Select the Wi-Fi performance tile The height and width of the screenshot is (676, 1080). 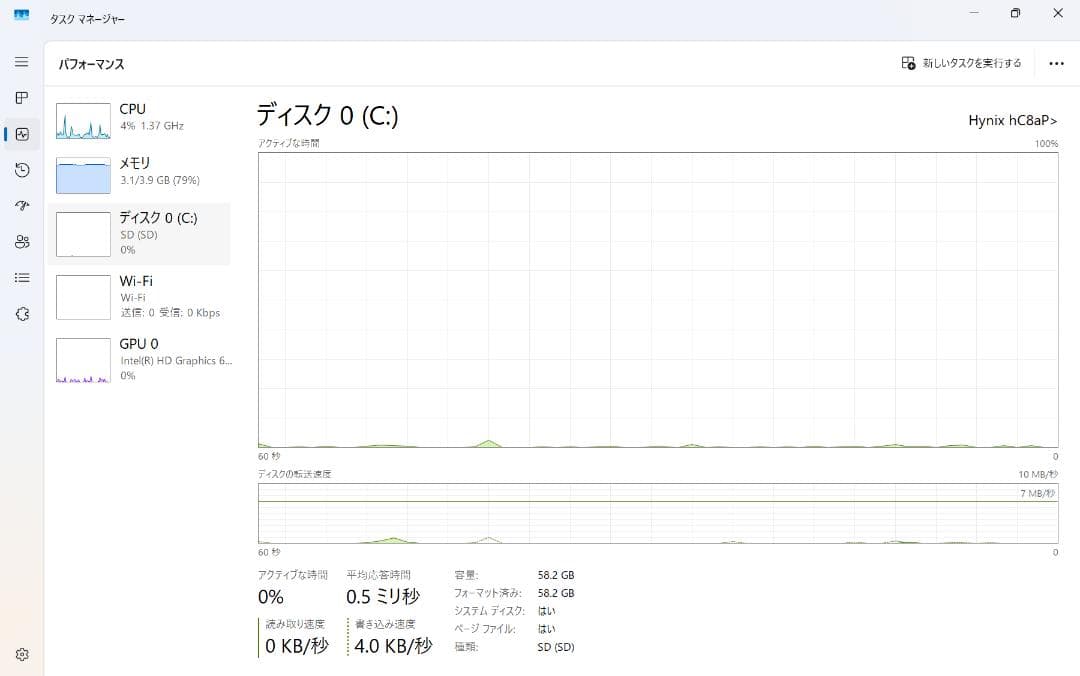(140, 296)
